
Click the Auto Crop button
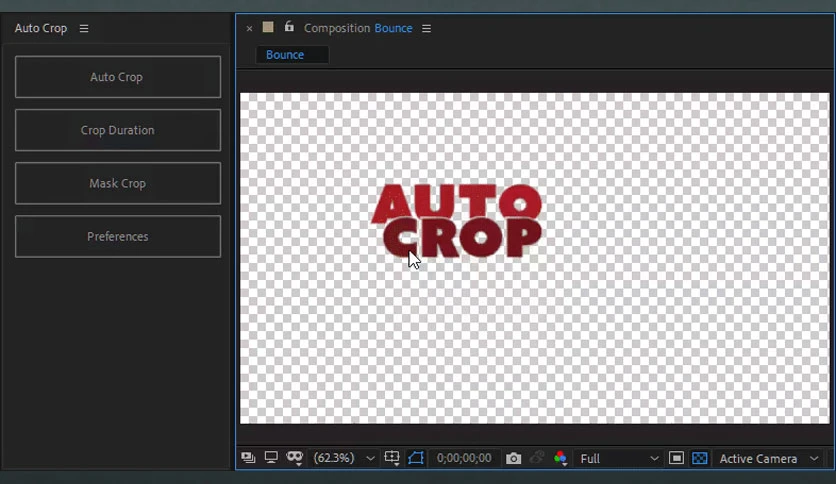pos(118,77)
